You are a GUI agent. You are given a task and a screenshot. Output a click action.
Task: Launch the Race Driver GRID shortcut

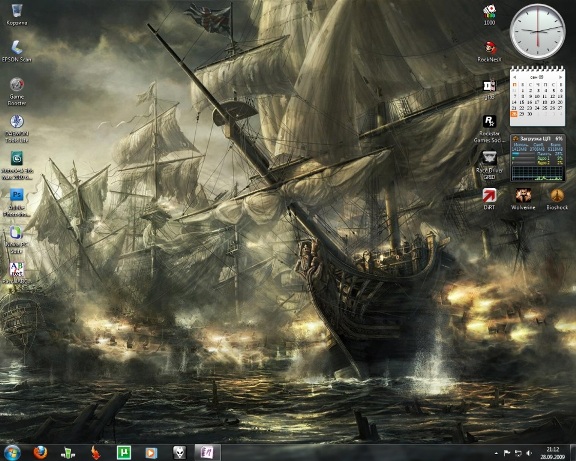[x=489, y=165]
